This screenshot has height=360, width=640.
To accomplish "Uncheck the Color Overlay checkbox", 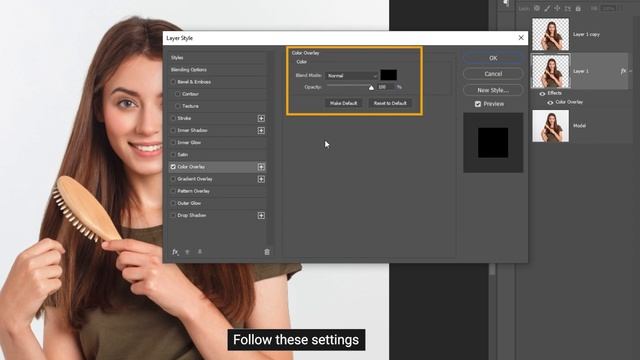I will (x=173, y=167).
